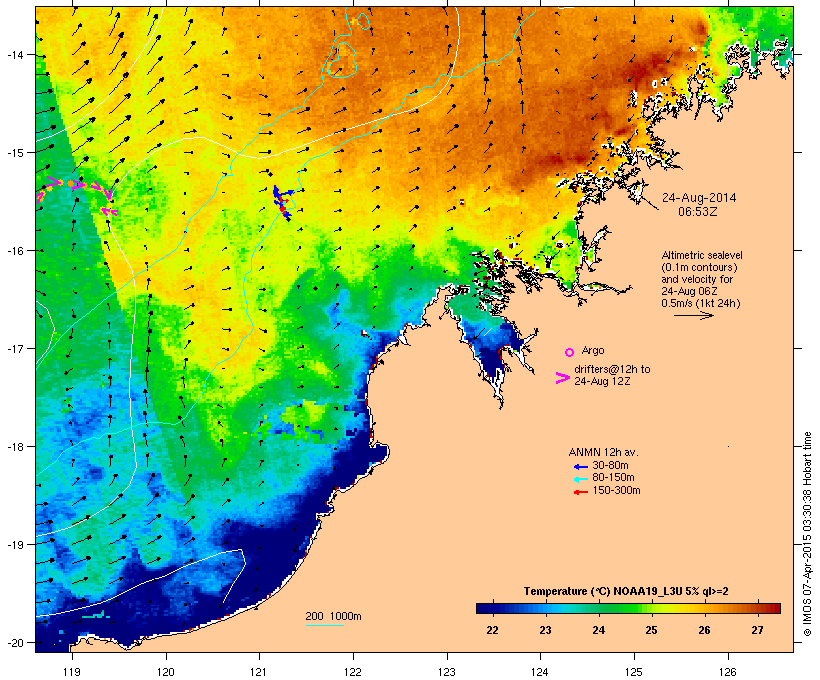Image resolution: width=820 pixels, height=680 pixels.
Task: Click the 0.5m/s velocity scale arrow
Action: [693, 315]
